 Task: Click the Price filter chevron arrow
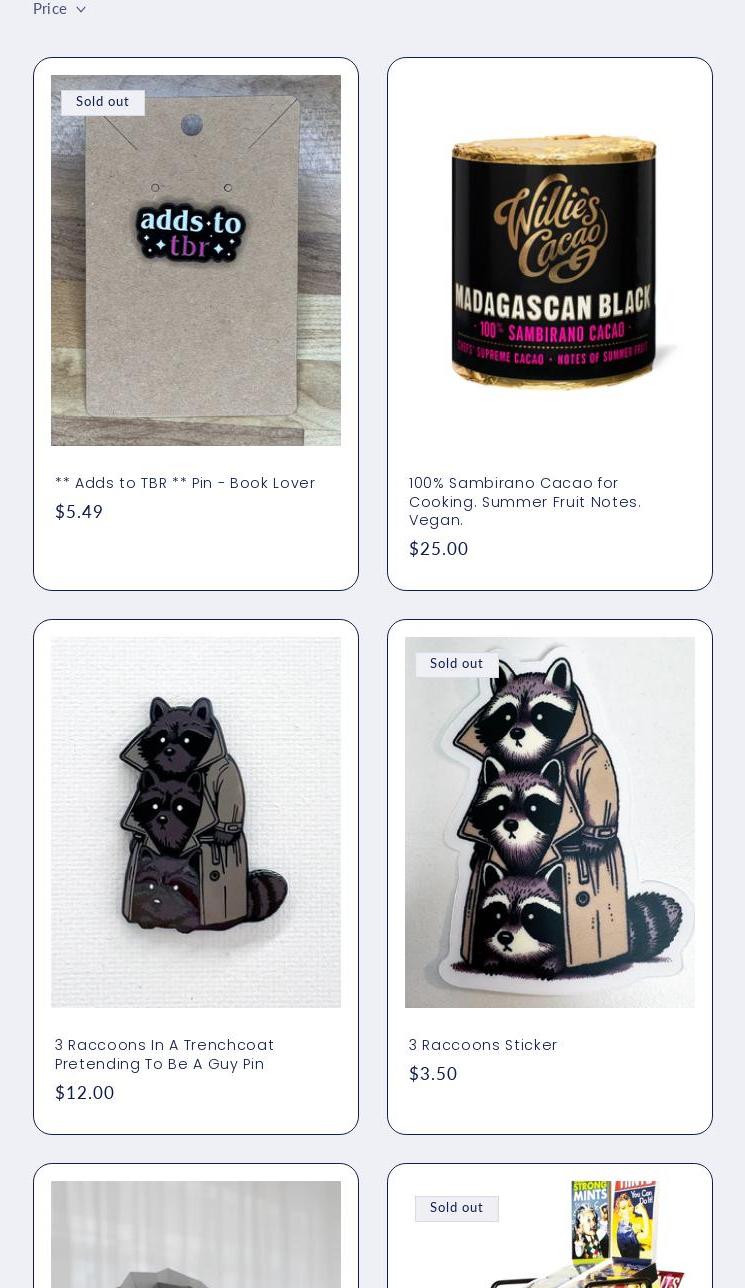click(81, 10)
